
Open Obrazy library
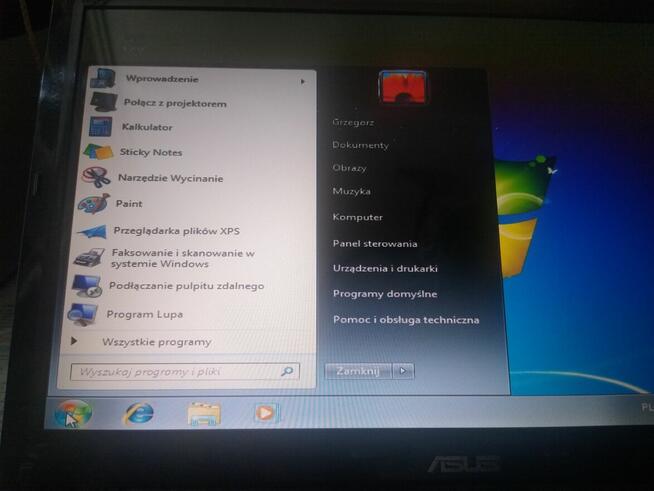point(350,168)
